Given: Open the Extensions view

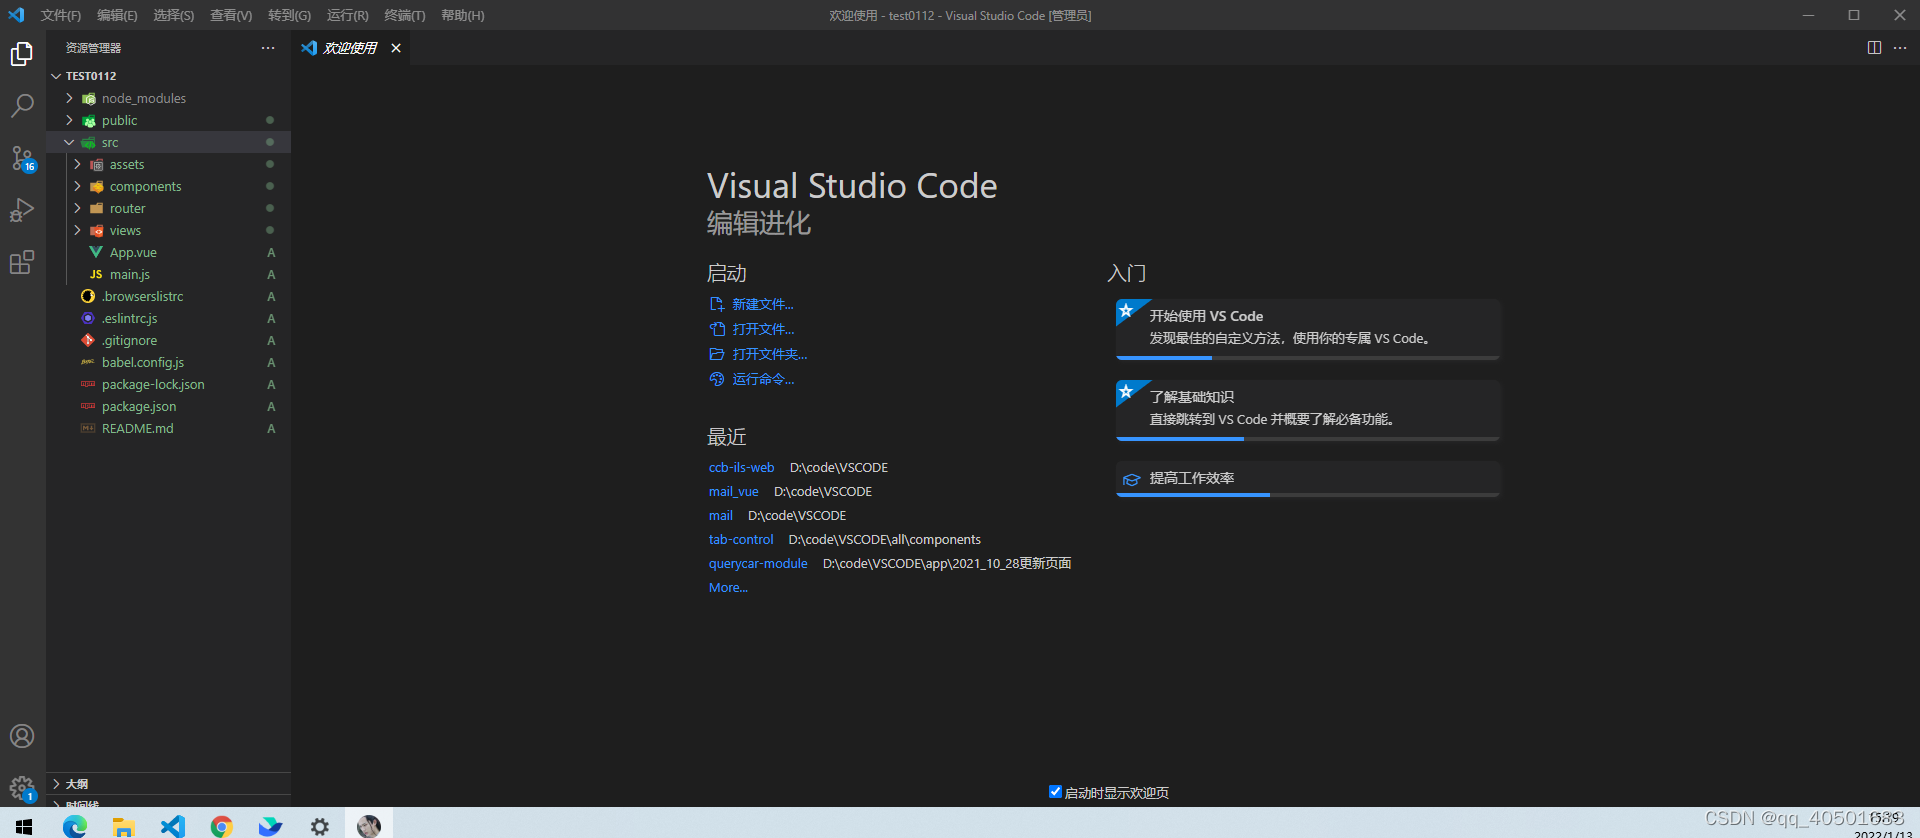Looking at the screenshot, I should click(22, 262).
